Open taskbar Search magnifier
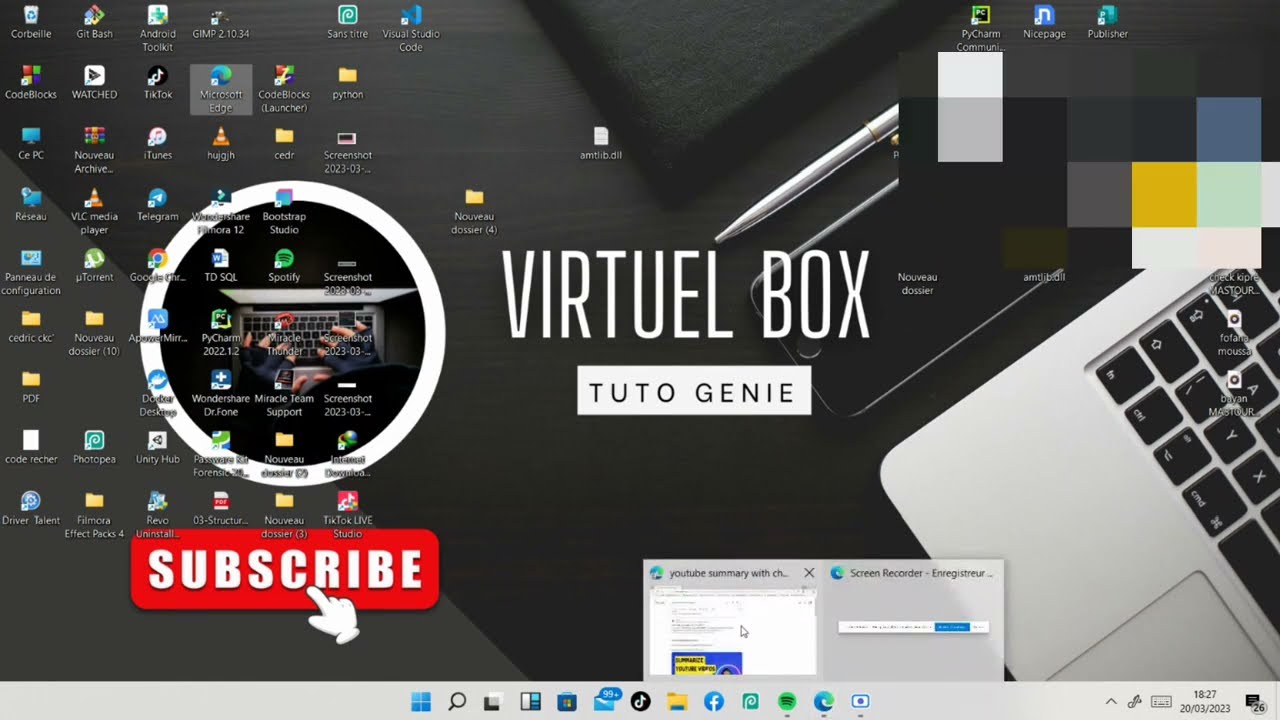 click(457, 702)
